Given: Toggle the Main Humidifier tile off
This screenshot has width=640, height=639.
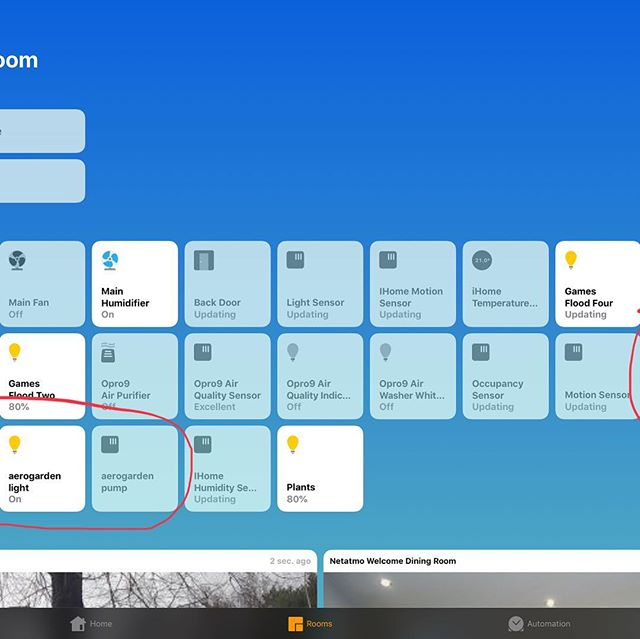Looking at the screenshot, I should click(x=134, y=284).
